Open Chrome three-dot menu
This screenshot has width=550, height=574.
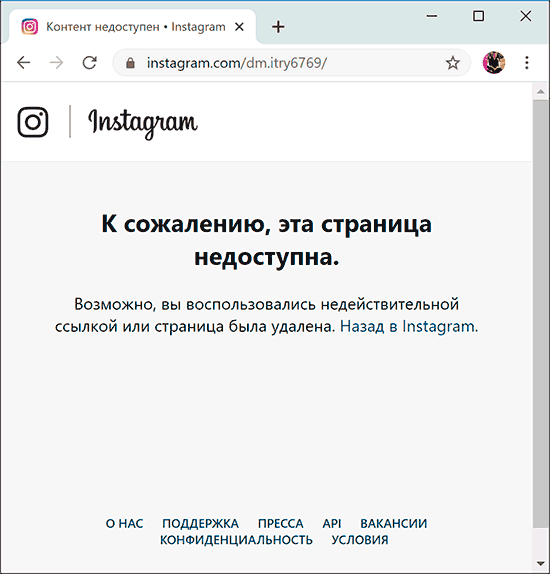[527, 63]
